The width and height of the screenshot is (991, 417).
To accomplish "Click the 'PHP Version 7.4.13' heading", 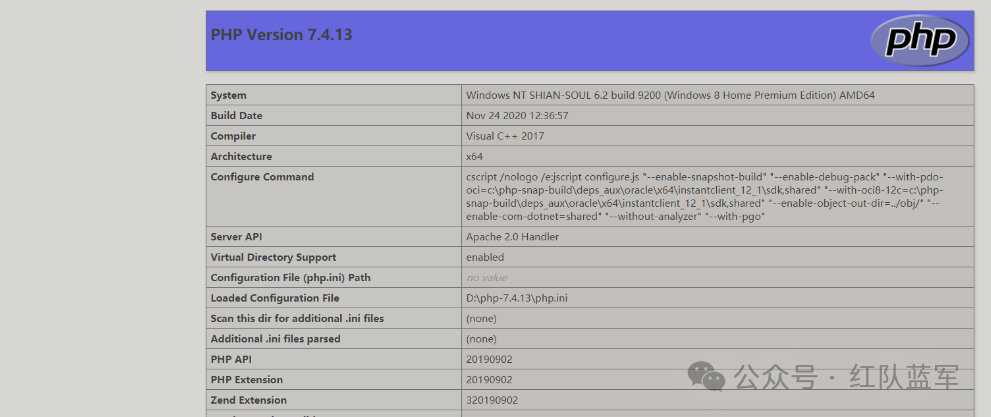I will [x=281, y=35].
